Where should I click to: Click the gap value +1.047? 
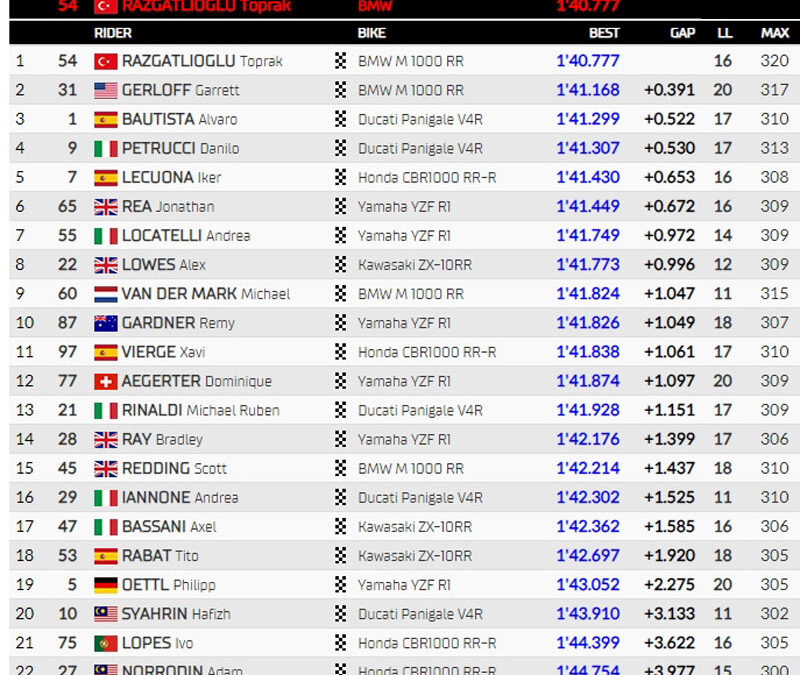pos(669,294)
